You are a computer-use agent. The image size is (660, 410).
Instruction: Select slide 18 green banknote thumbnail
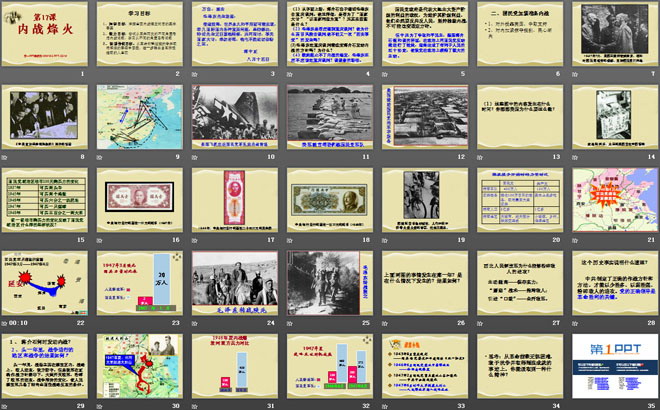(330, 200)
